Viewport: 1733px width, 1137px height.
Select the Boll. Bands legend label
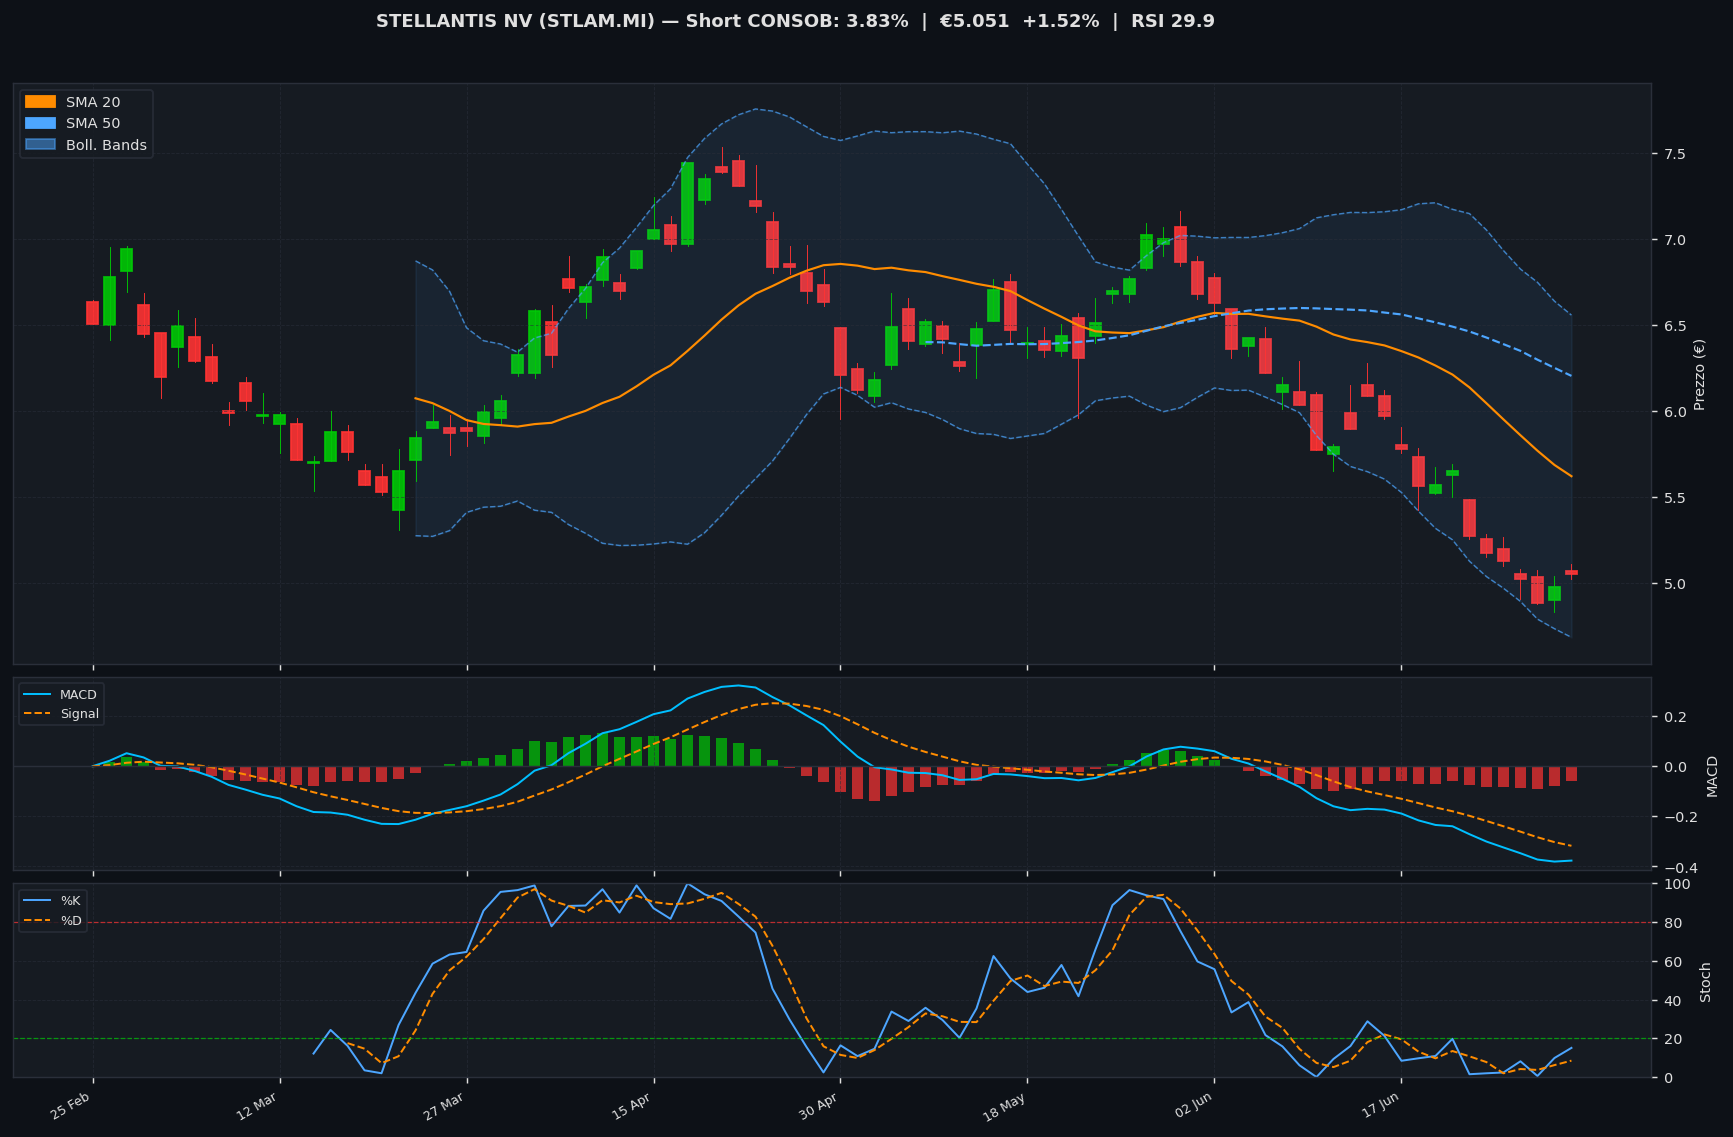tap(106, 145)
